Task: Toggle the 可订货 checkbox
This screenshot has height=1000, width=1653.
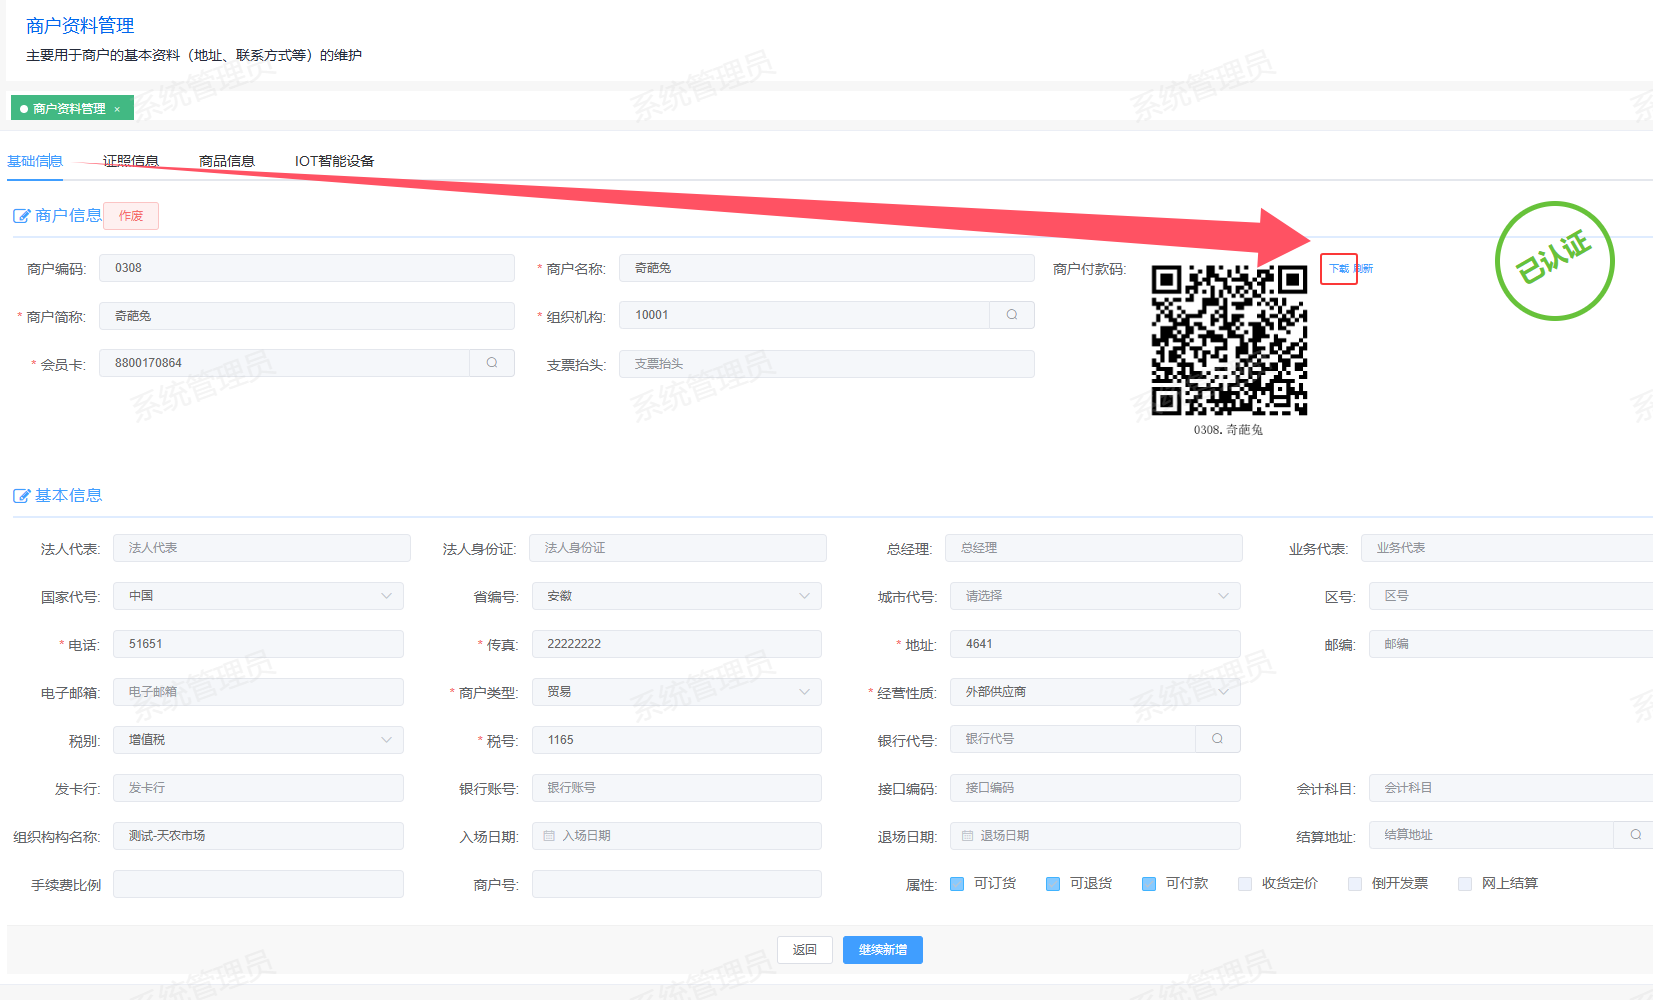Action: (957, 884)
